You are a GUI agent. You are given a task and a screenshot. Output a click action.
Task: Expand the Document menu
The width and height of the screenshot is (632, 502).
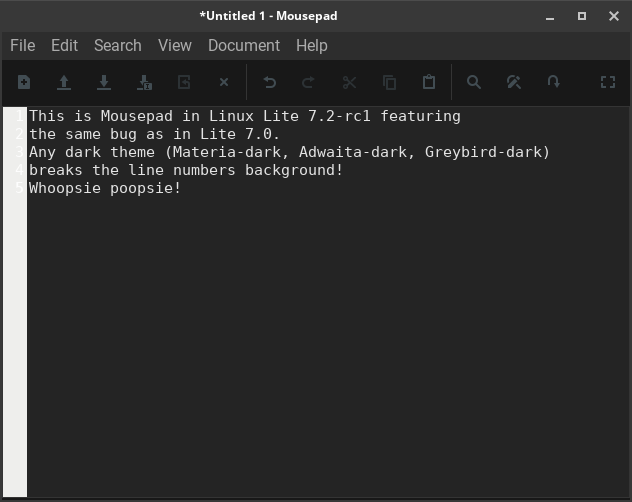coord(243,45)
